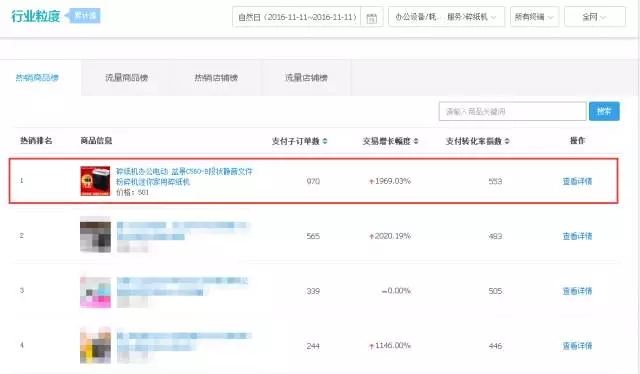Click the 热销排名 column header
This screenshot has height=374, width=640.
click(x=36, y=141)
